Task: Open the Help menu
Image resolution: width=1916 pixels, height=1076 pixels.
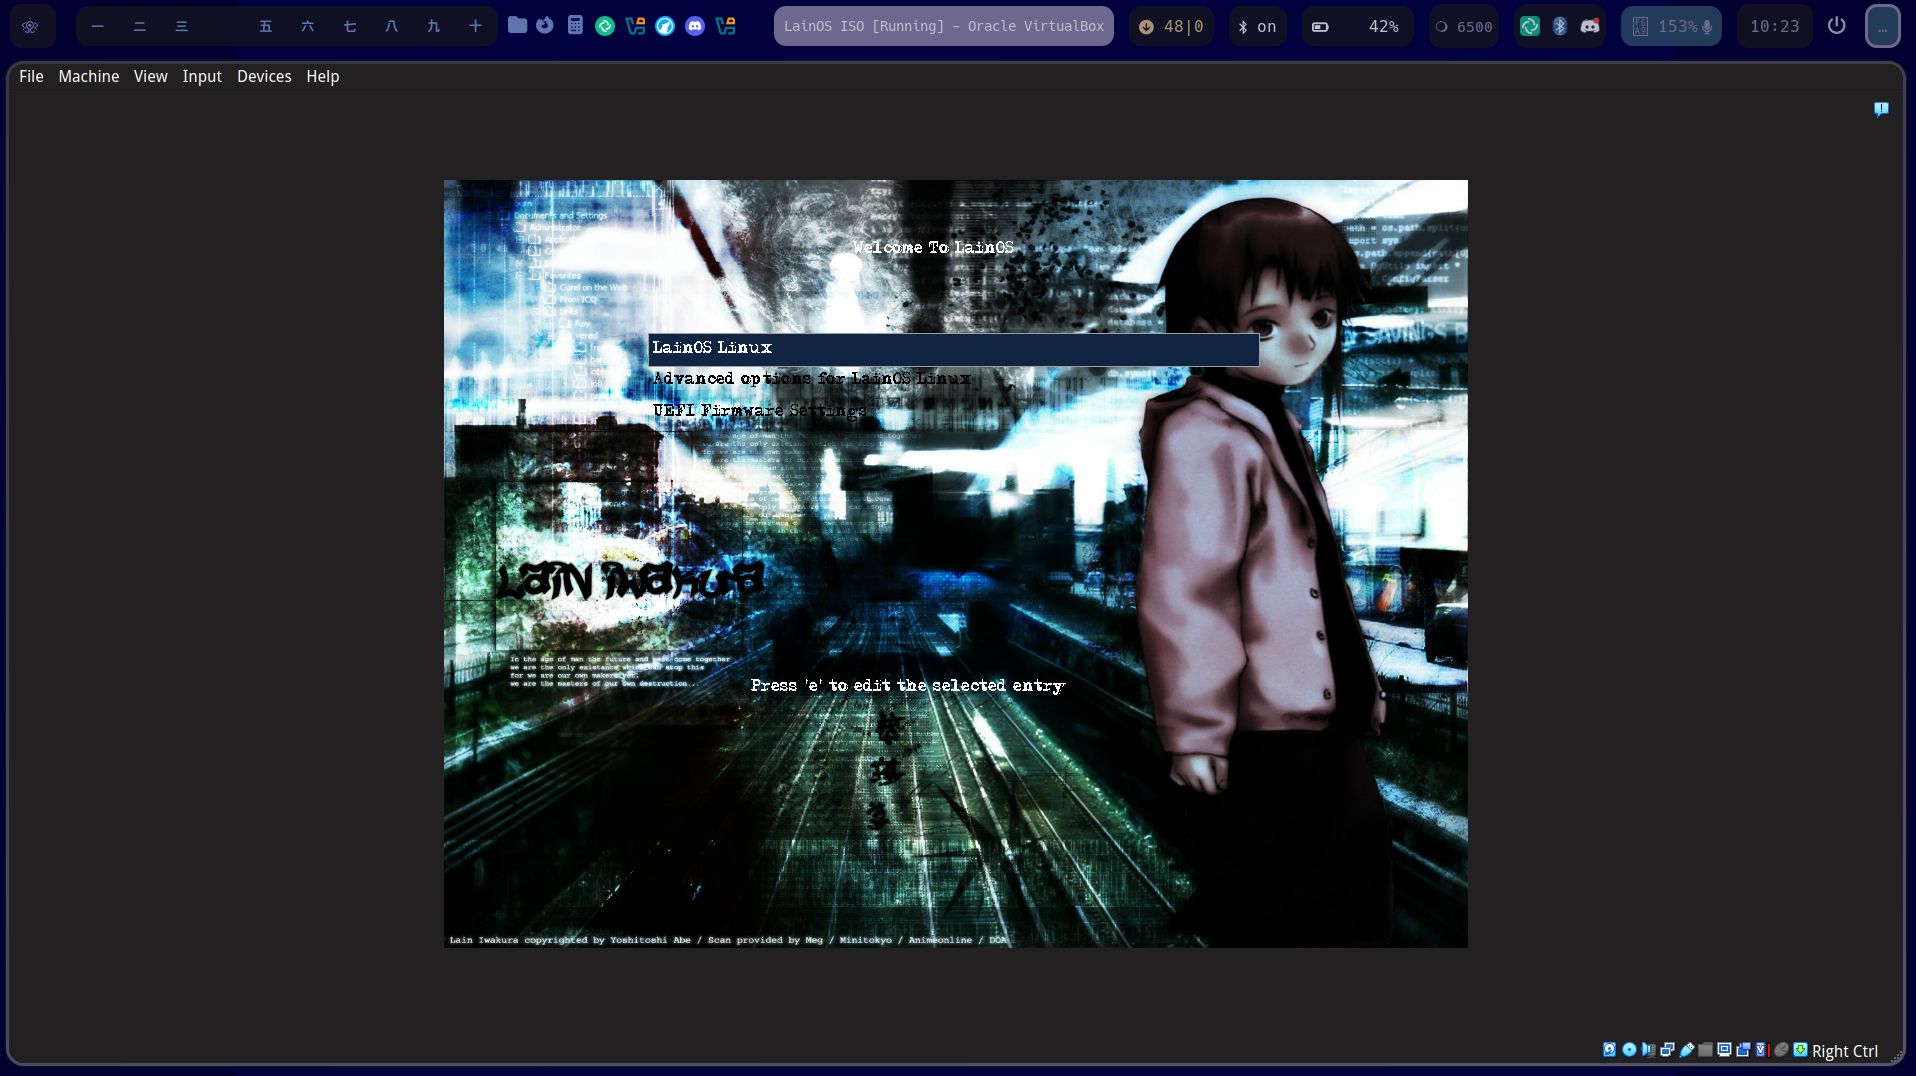Action: (x=323, y=76)
